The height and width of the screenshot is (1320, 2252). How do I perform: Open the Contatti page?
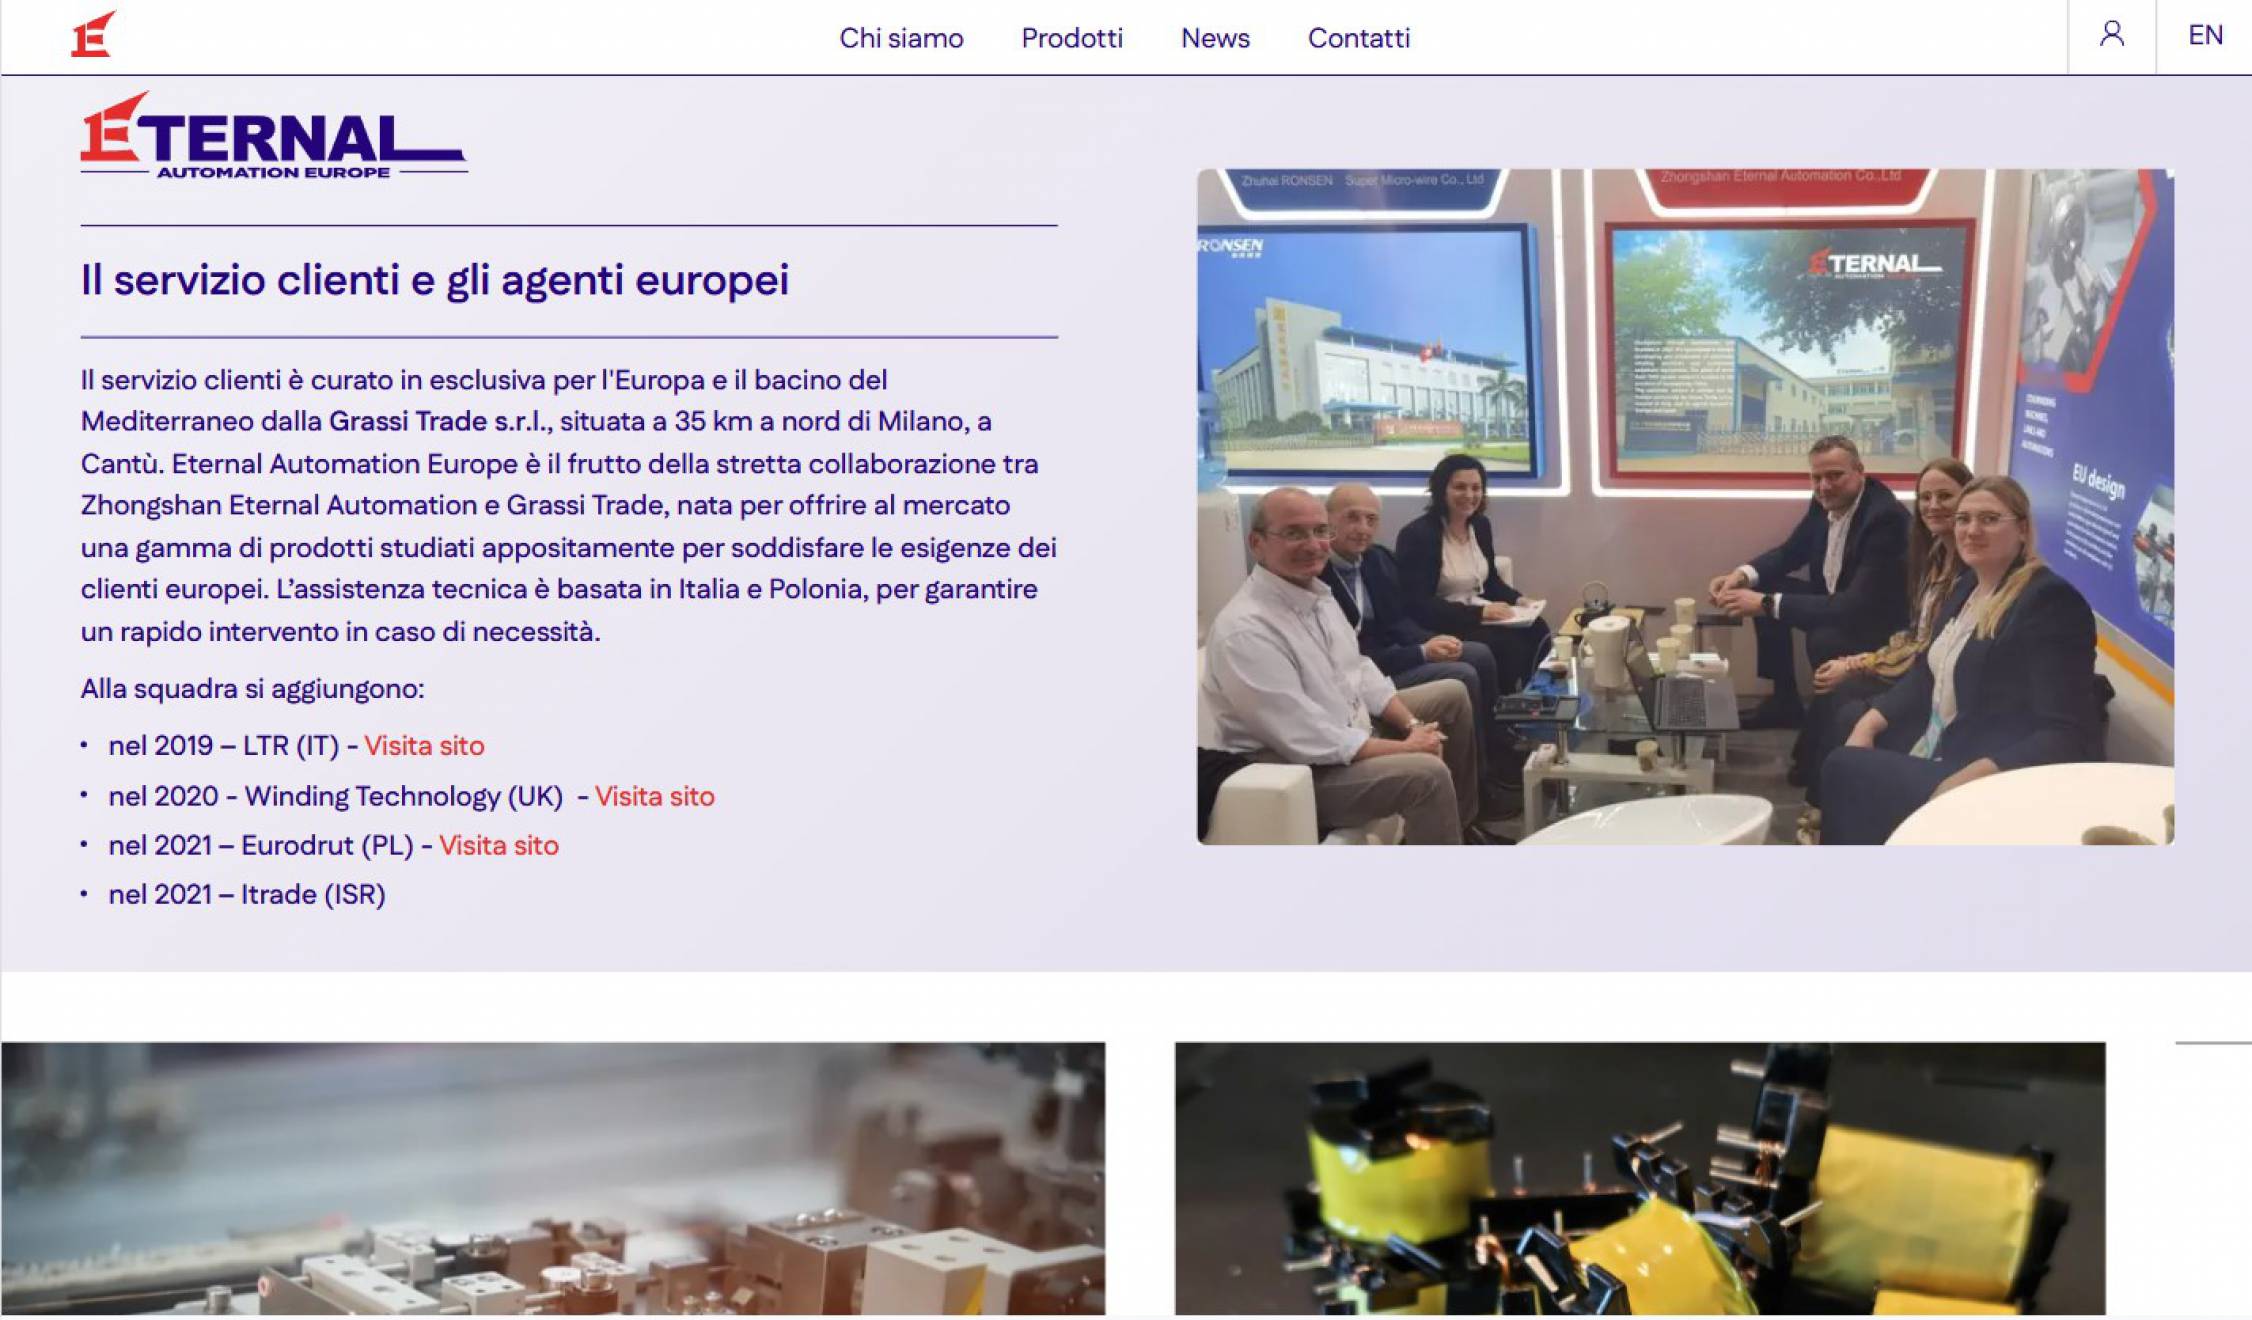pos(1359,38)
